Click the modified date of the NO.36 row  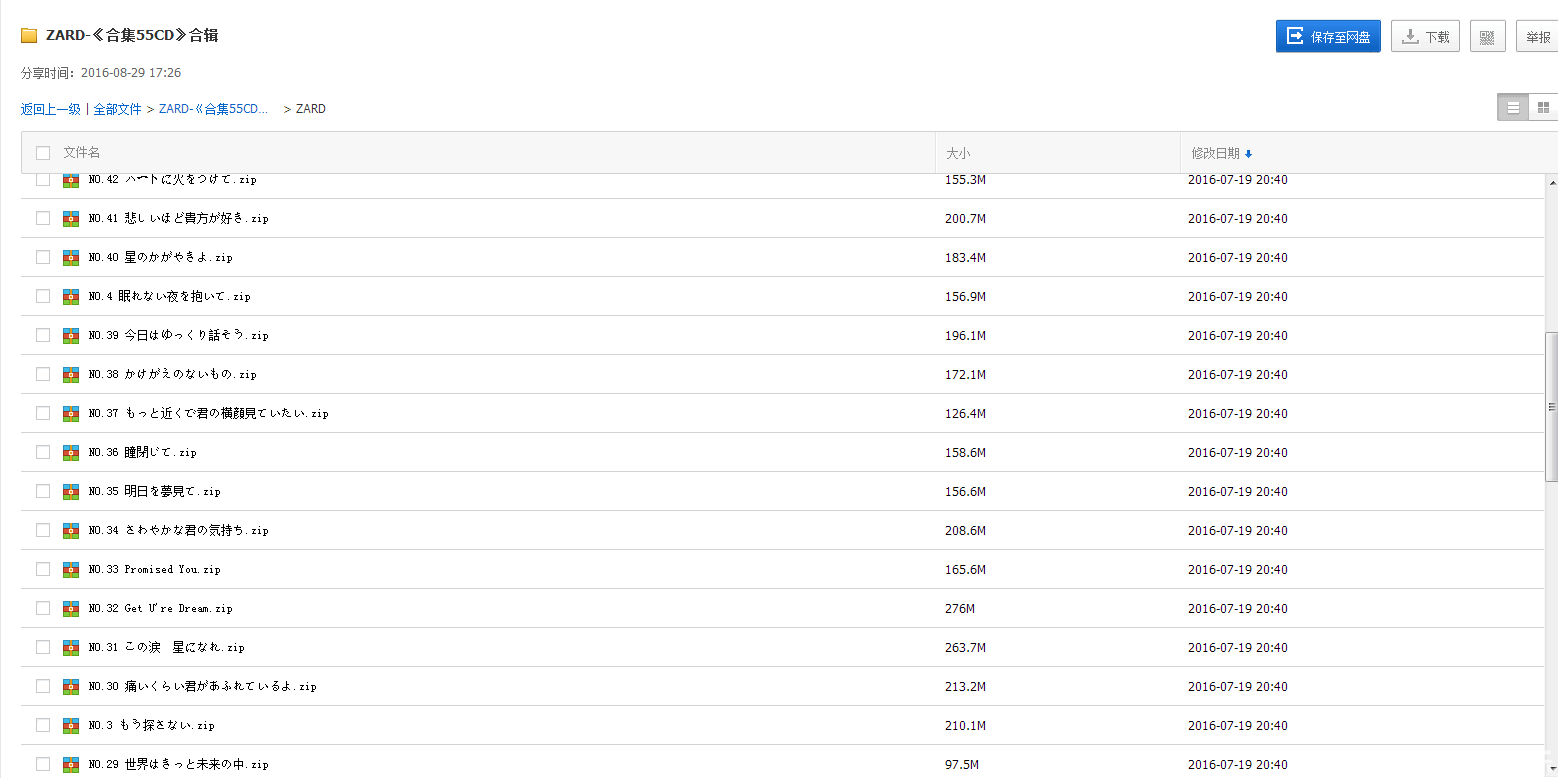(x=1238, y=452)
